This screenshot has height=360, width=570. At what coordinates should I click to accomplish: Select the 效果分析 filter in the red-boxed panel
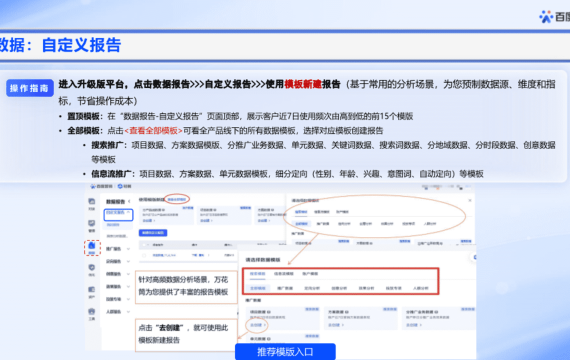tap(366, 288)
